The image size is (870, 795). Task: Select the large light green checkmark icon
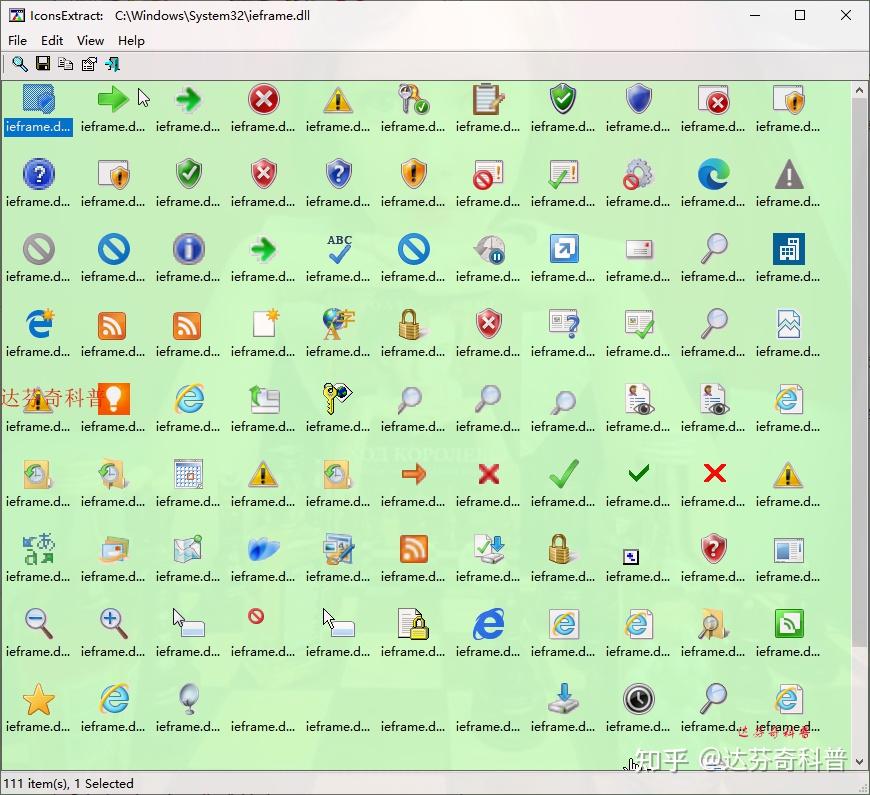coord(564,474)
